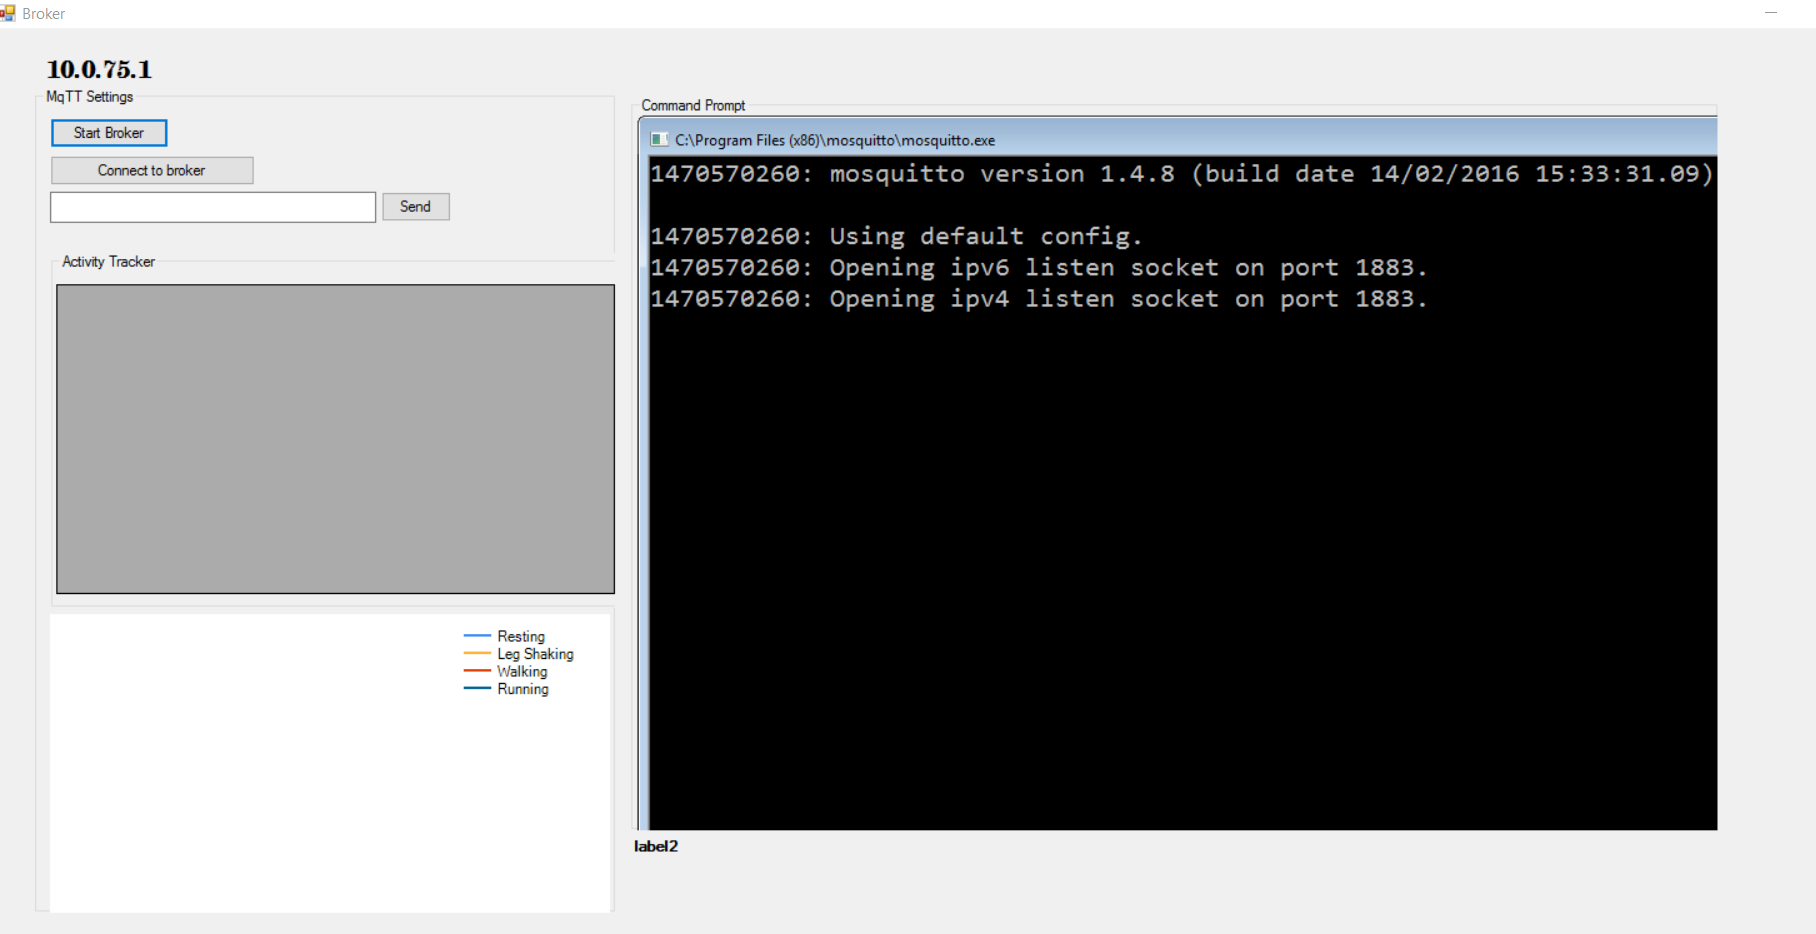Click the Start Broker button

click(109, 133)
